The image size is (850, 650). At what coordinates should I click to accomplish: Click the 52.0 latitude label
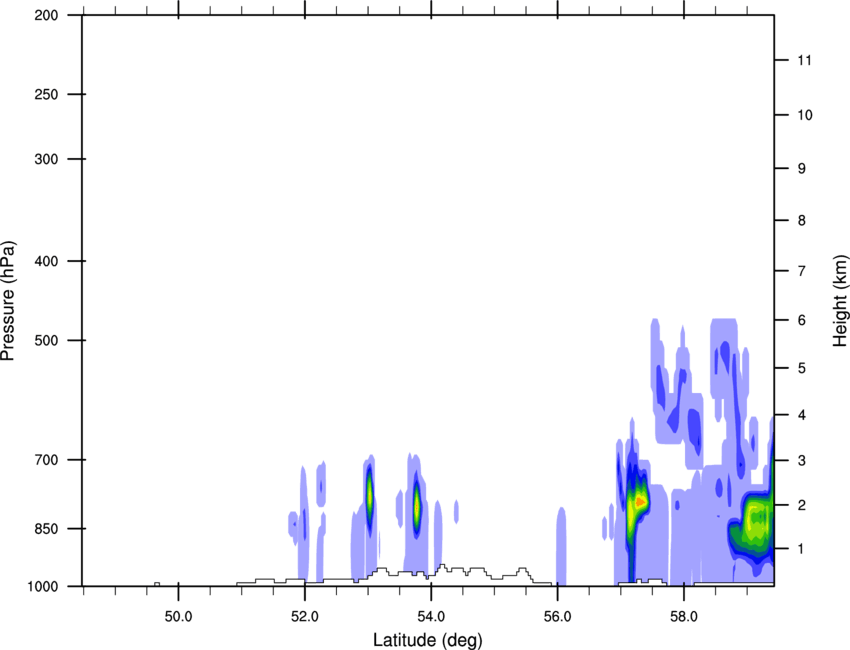305,617
